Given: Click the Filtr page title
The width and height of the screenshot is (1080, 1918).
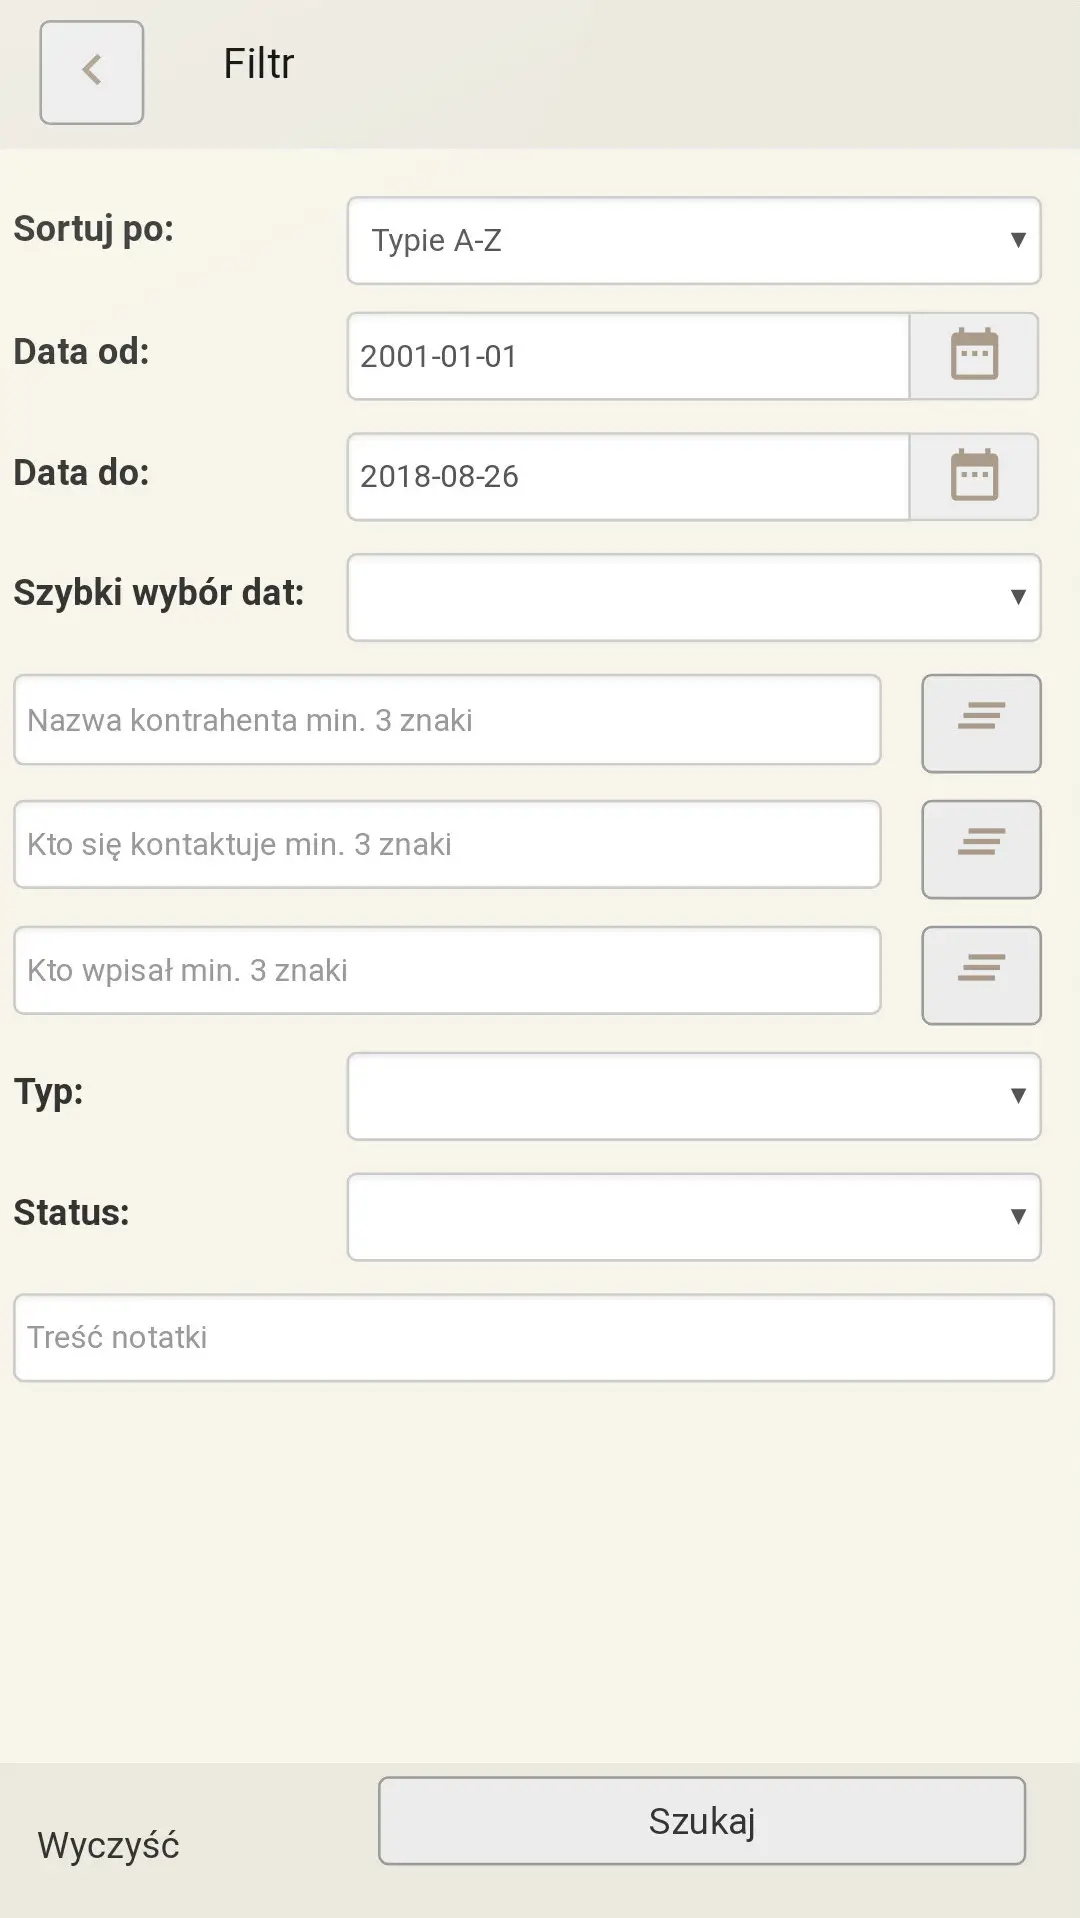Looking at the screenshot, I should 258,64.
